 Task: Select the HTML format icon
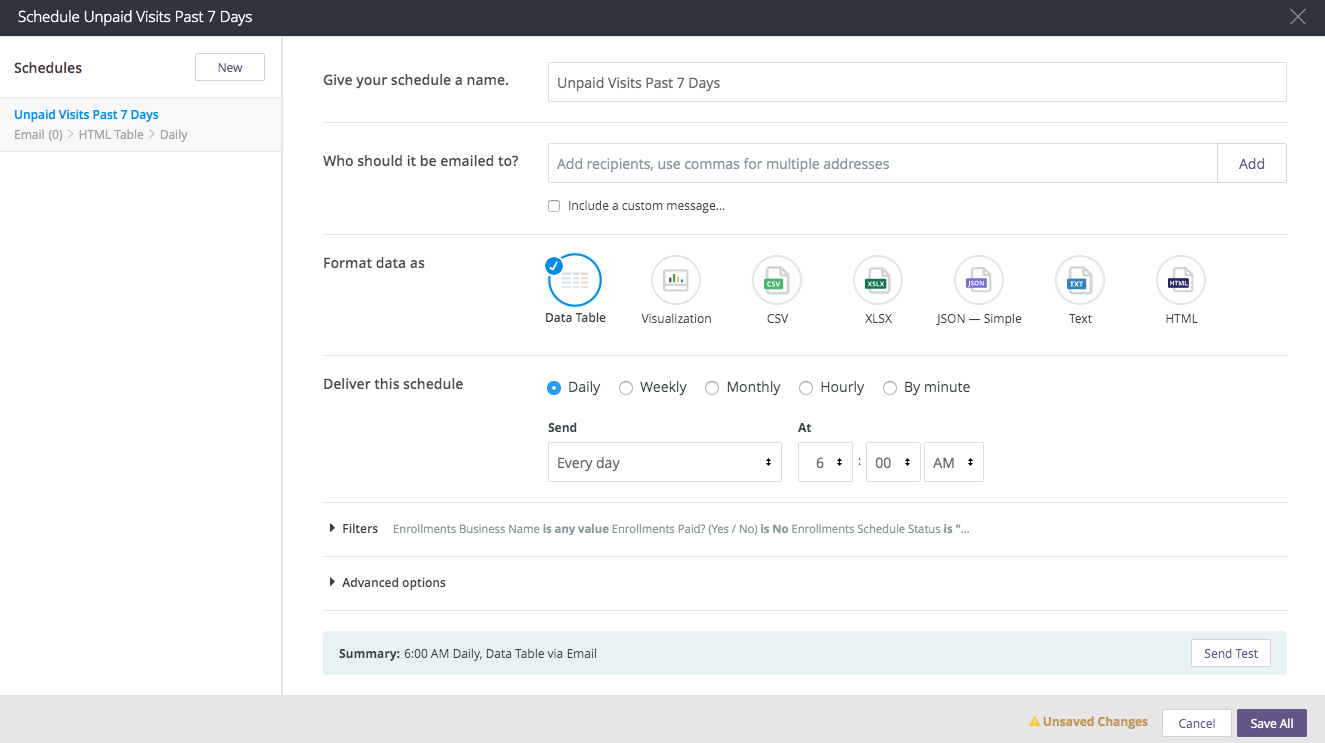tap(1180, 281)
